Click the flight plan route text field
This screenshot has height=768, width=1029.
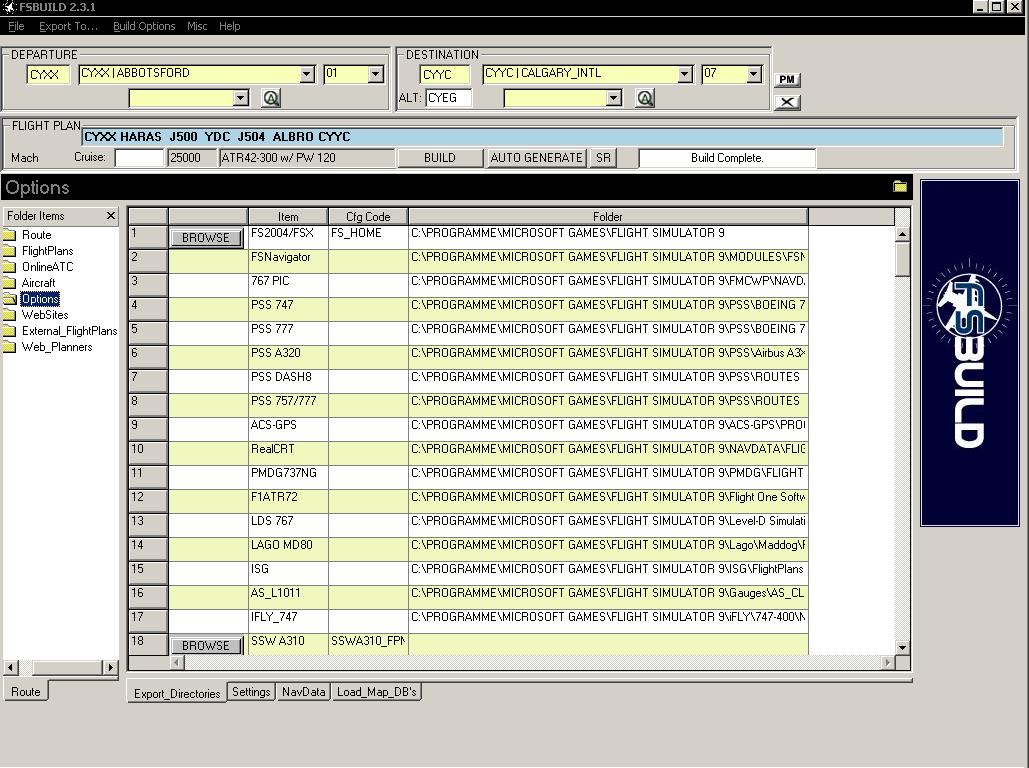coord(543,137)
